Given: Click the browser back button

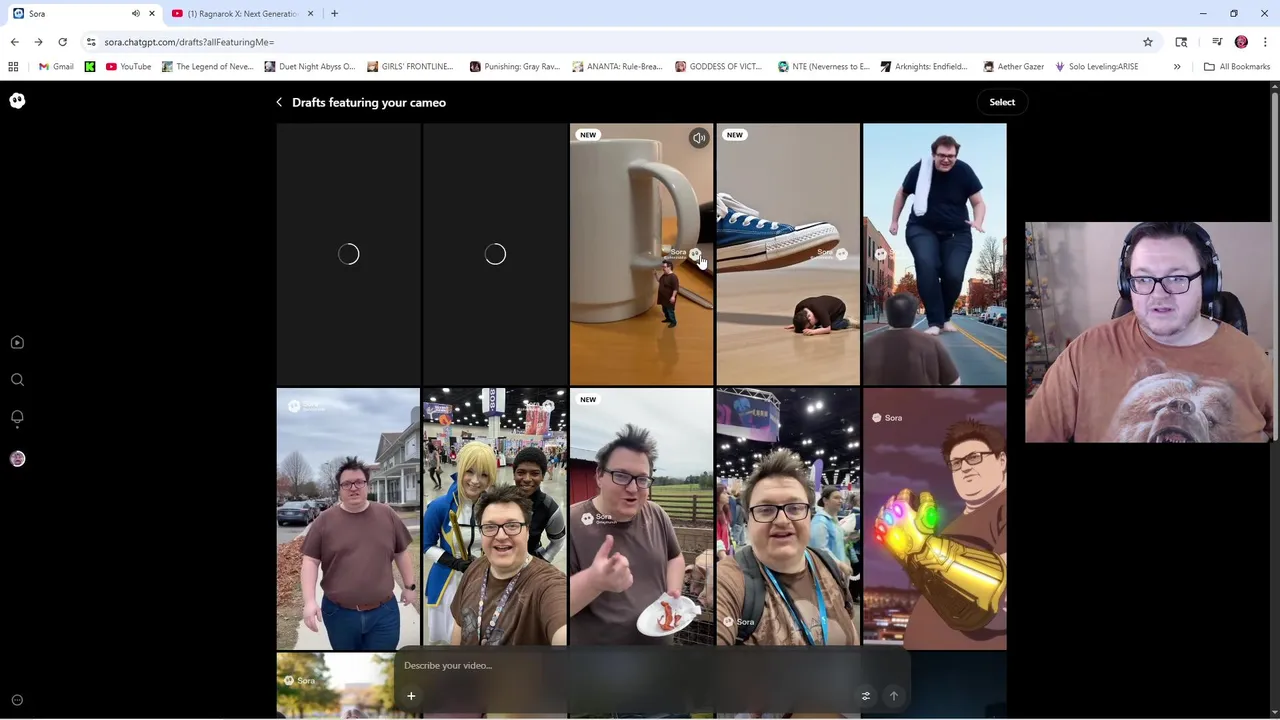Looking at the screenshot, I should (x=14, y=42).
